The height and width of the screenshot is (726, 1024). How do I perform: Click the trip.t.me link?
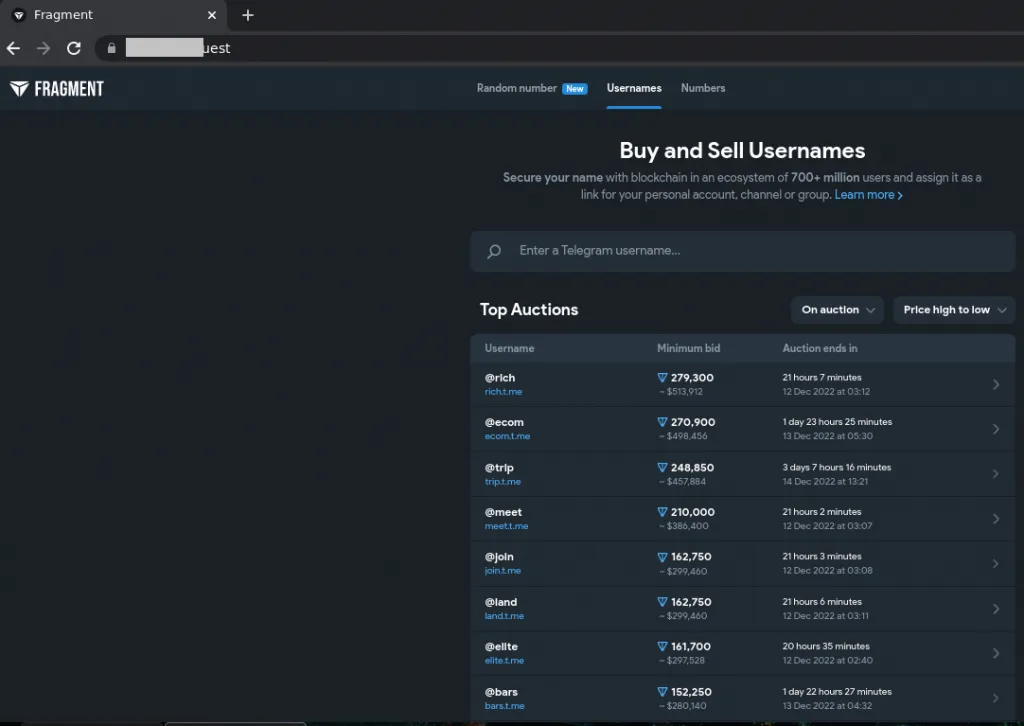tap(503, 481)
